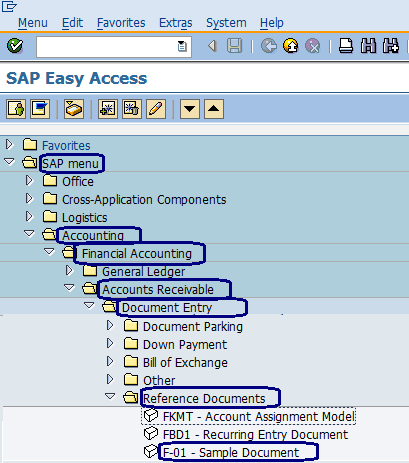The height and width of the screenshot is (463, 409).
Task: Click the Find Next binoculars icon
Action: pos(391,46)
